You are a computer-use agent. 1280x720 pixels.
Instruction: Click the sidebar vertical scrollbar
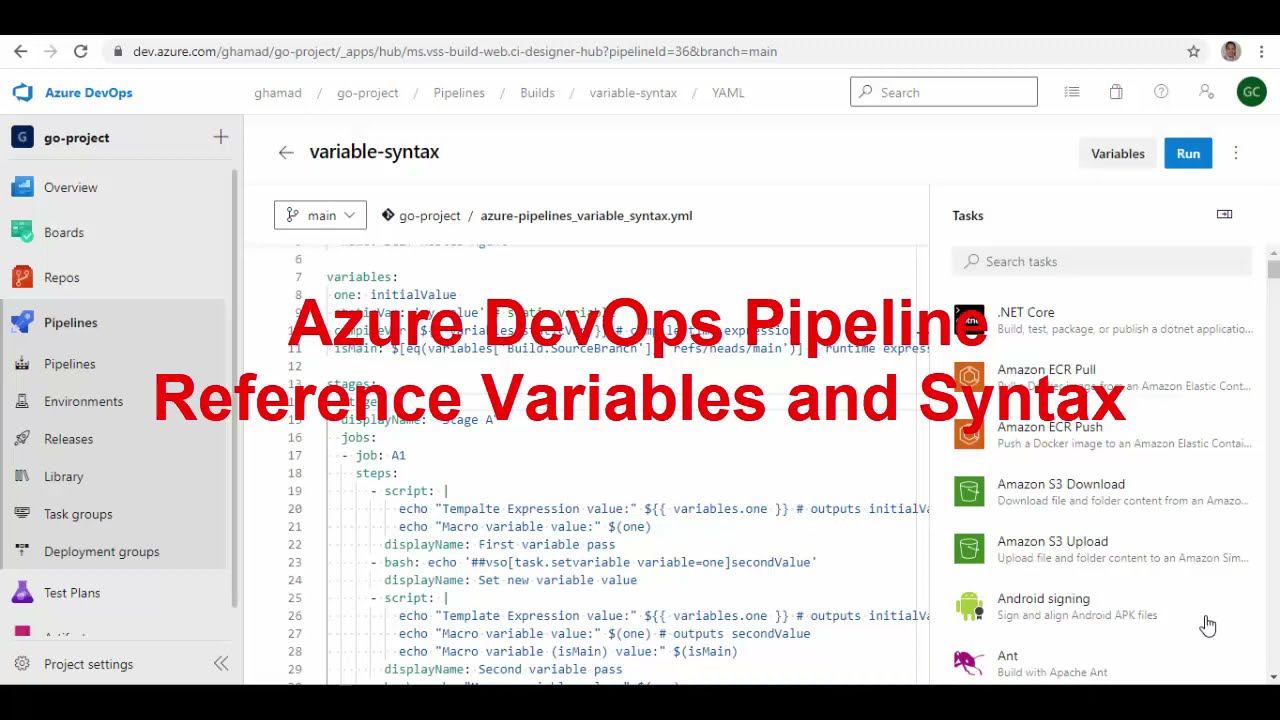(x=236, y=390)
